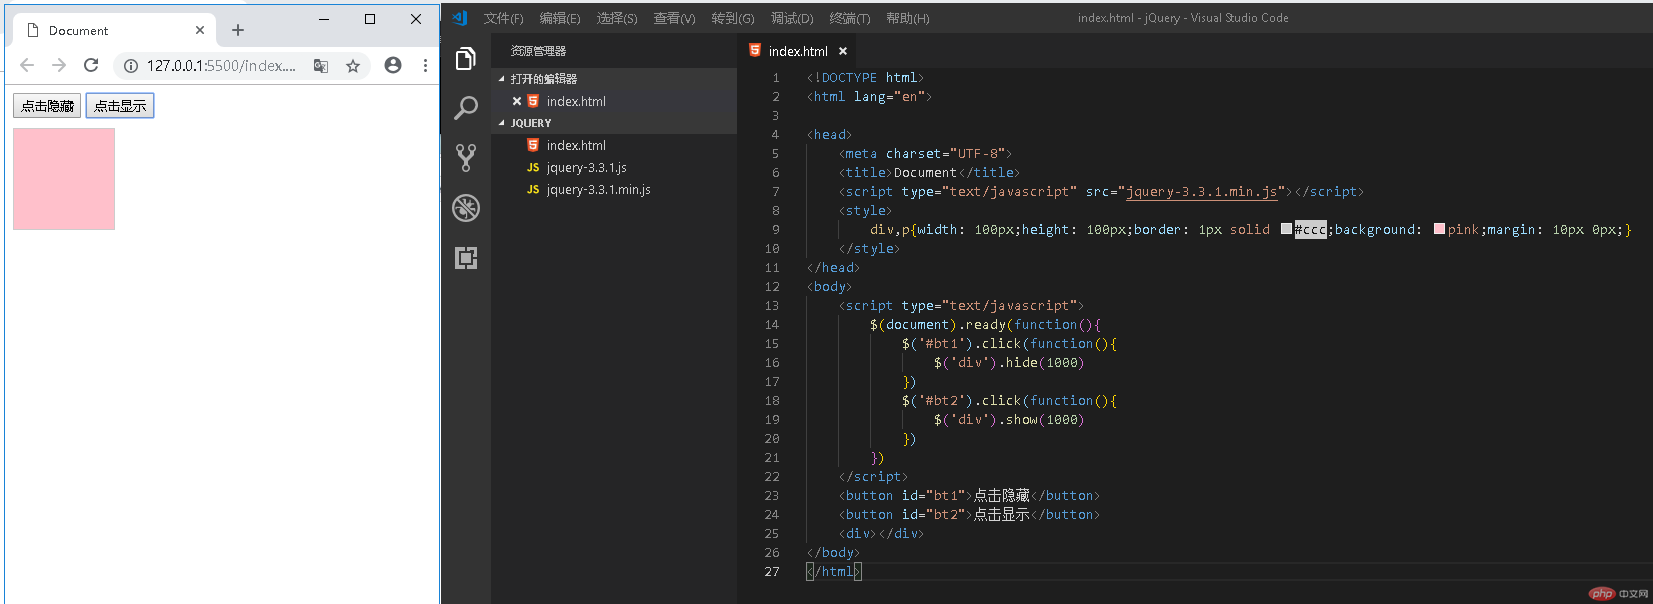Close index.html in open editors list
This screenshot has width=1653, height=604.
tap(517, 101)
